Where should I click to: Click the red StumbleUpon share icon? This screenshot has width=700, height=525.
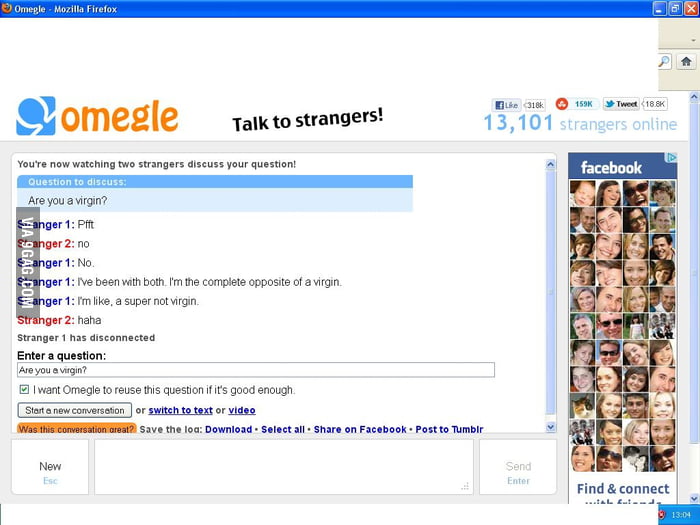[x=562, y=104]
